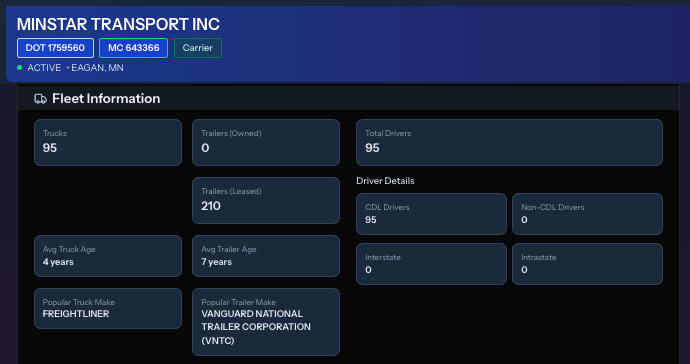Open the Avg Truck Age card
The width and height of the screenshot is (690, 364).
(x=108, y=256)
